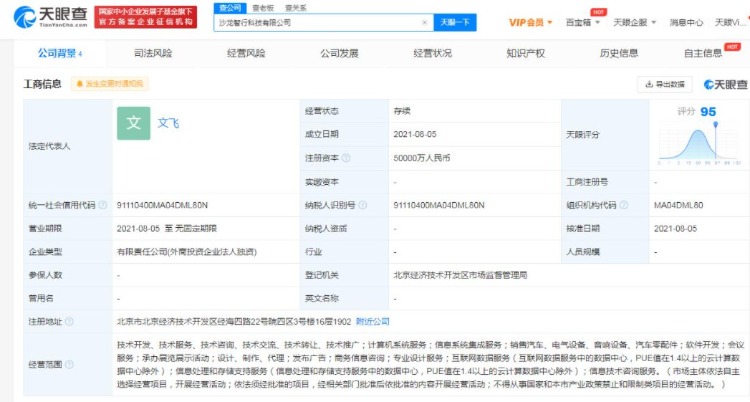This screenshot has height=402, width=750.
Task: Click the 天眼一下 search button
Action: click(455, 22)
